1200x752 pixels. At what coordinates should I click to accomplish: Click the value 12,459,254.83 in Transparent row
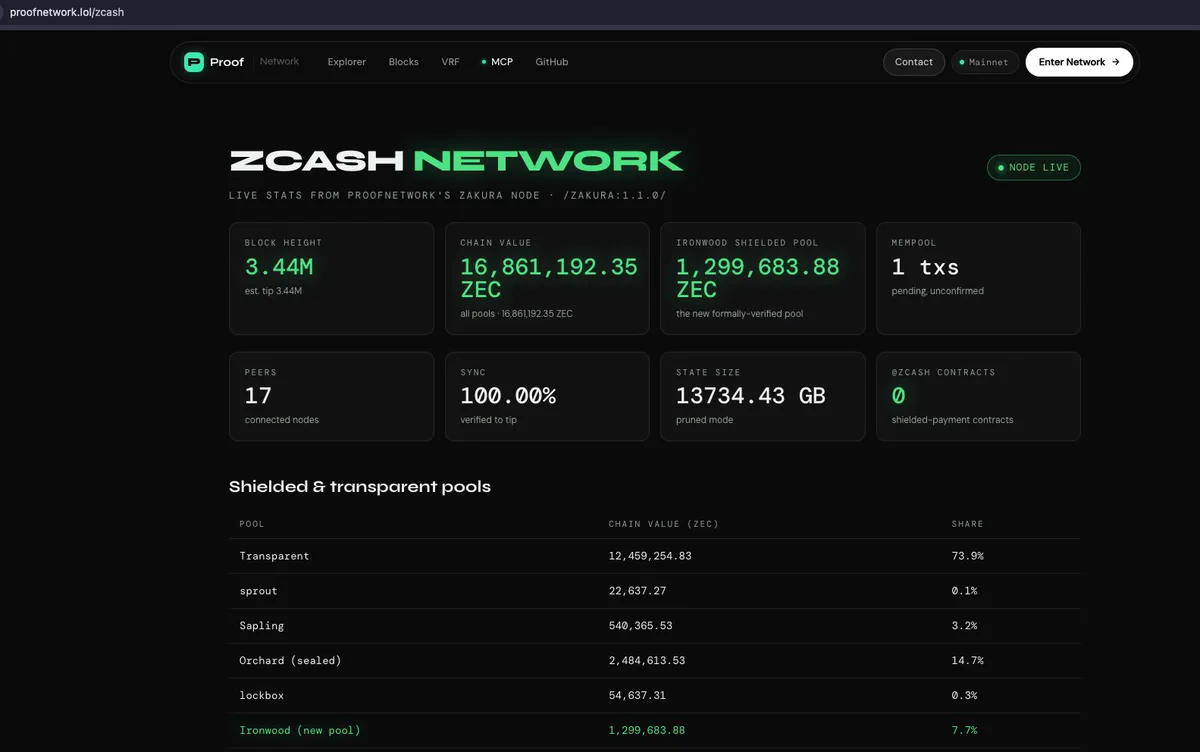[x=650, y=556]
